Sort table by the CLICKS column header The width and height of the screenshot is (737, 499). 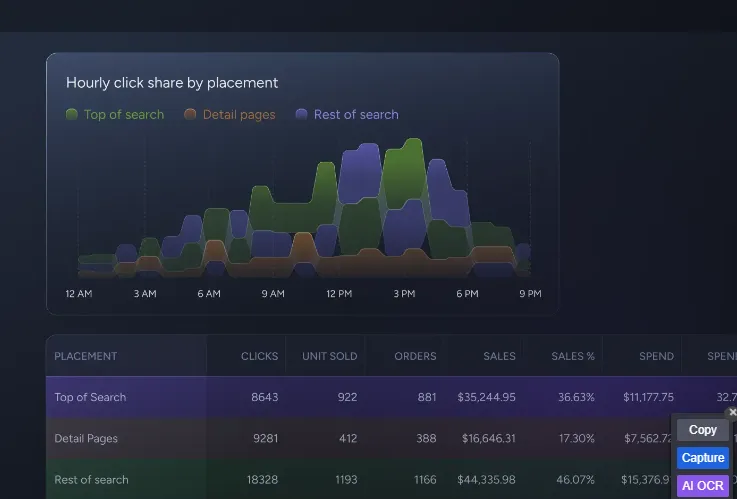[x=259, y=356]
